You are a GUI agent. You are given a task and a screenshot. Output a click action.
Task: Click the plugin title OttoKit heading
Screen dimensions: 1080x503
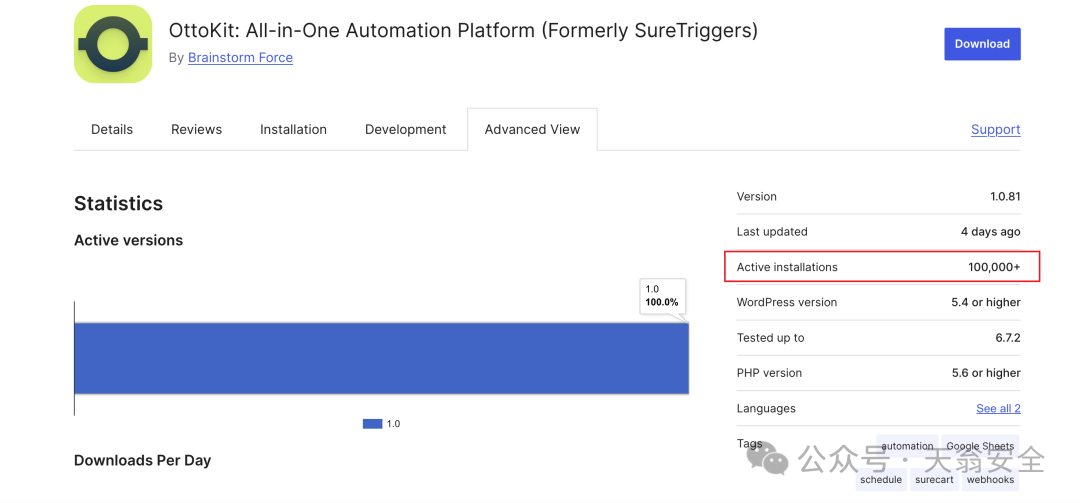463,31
